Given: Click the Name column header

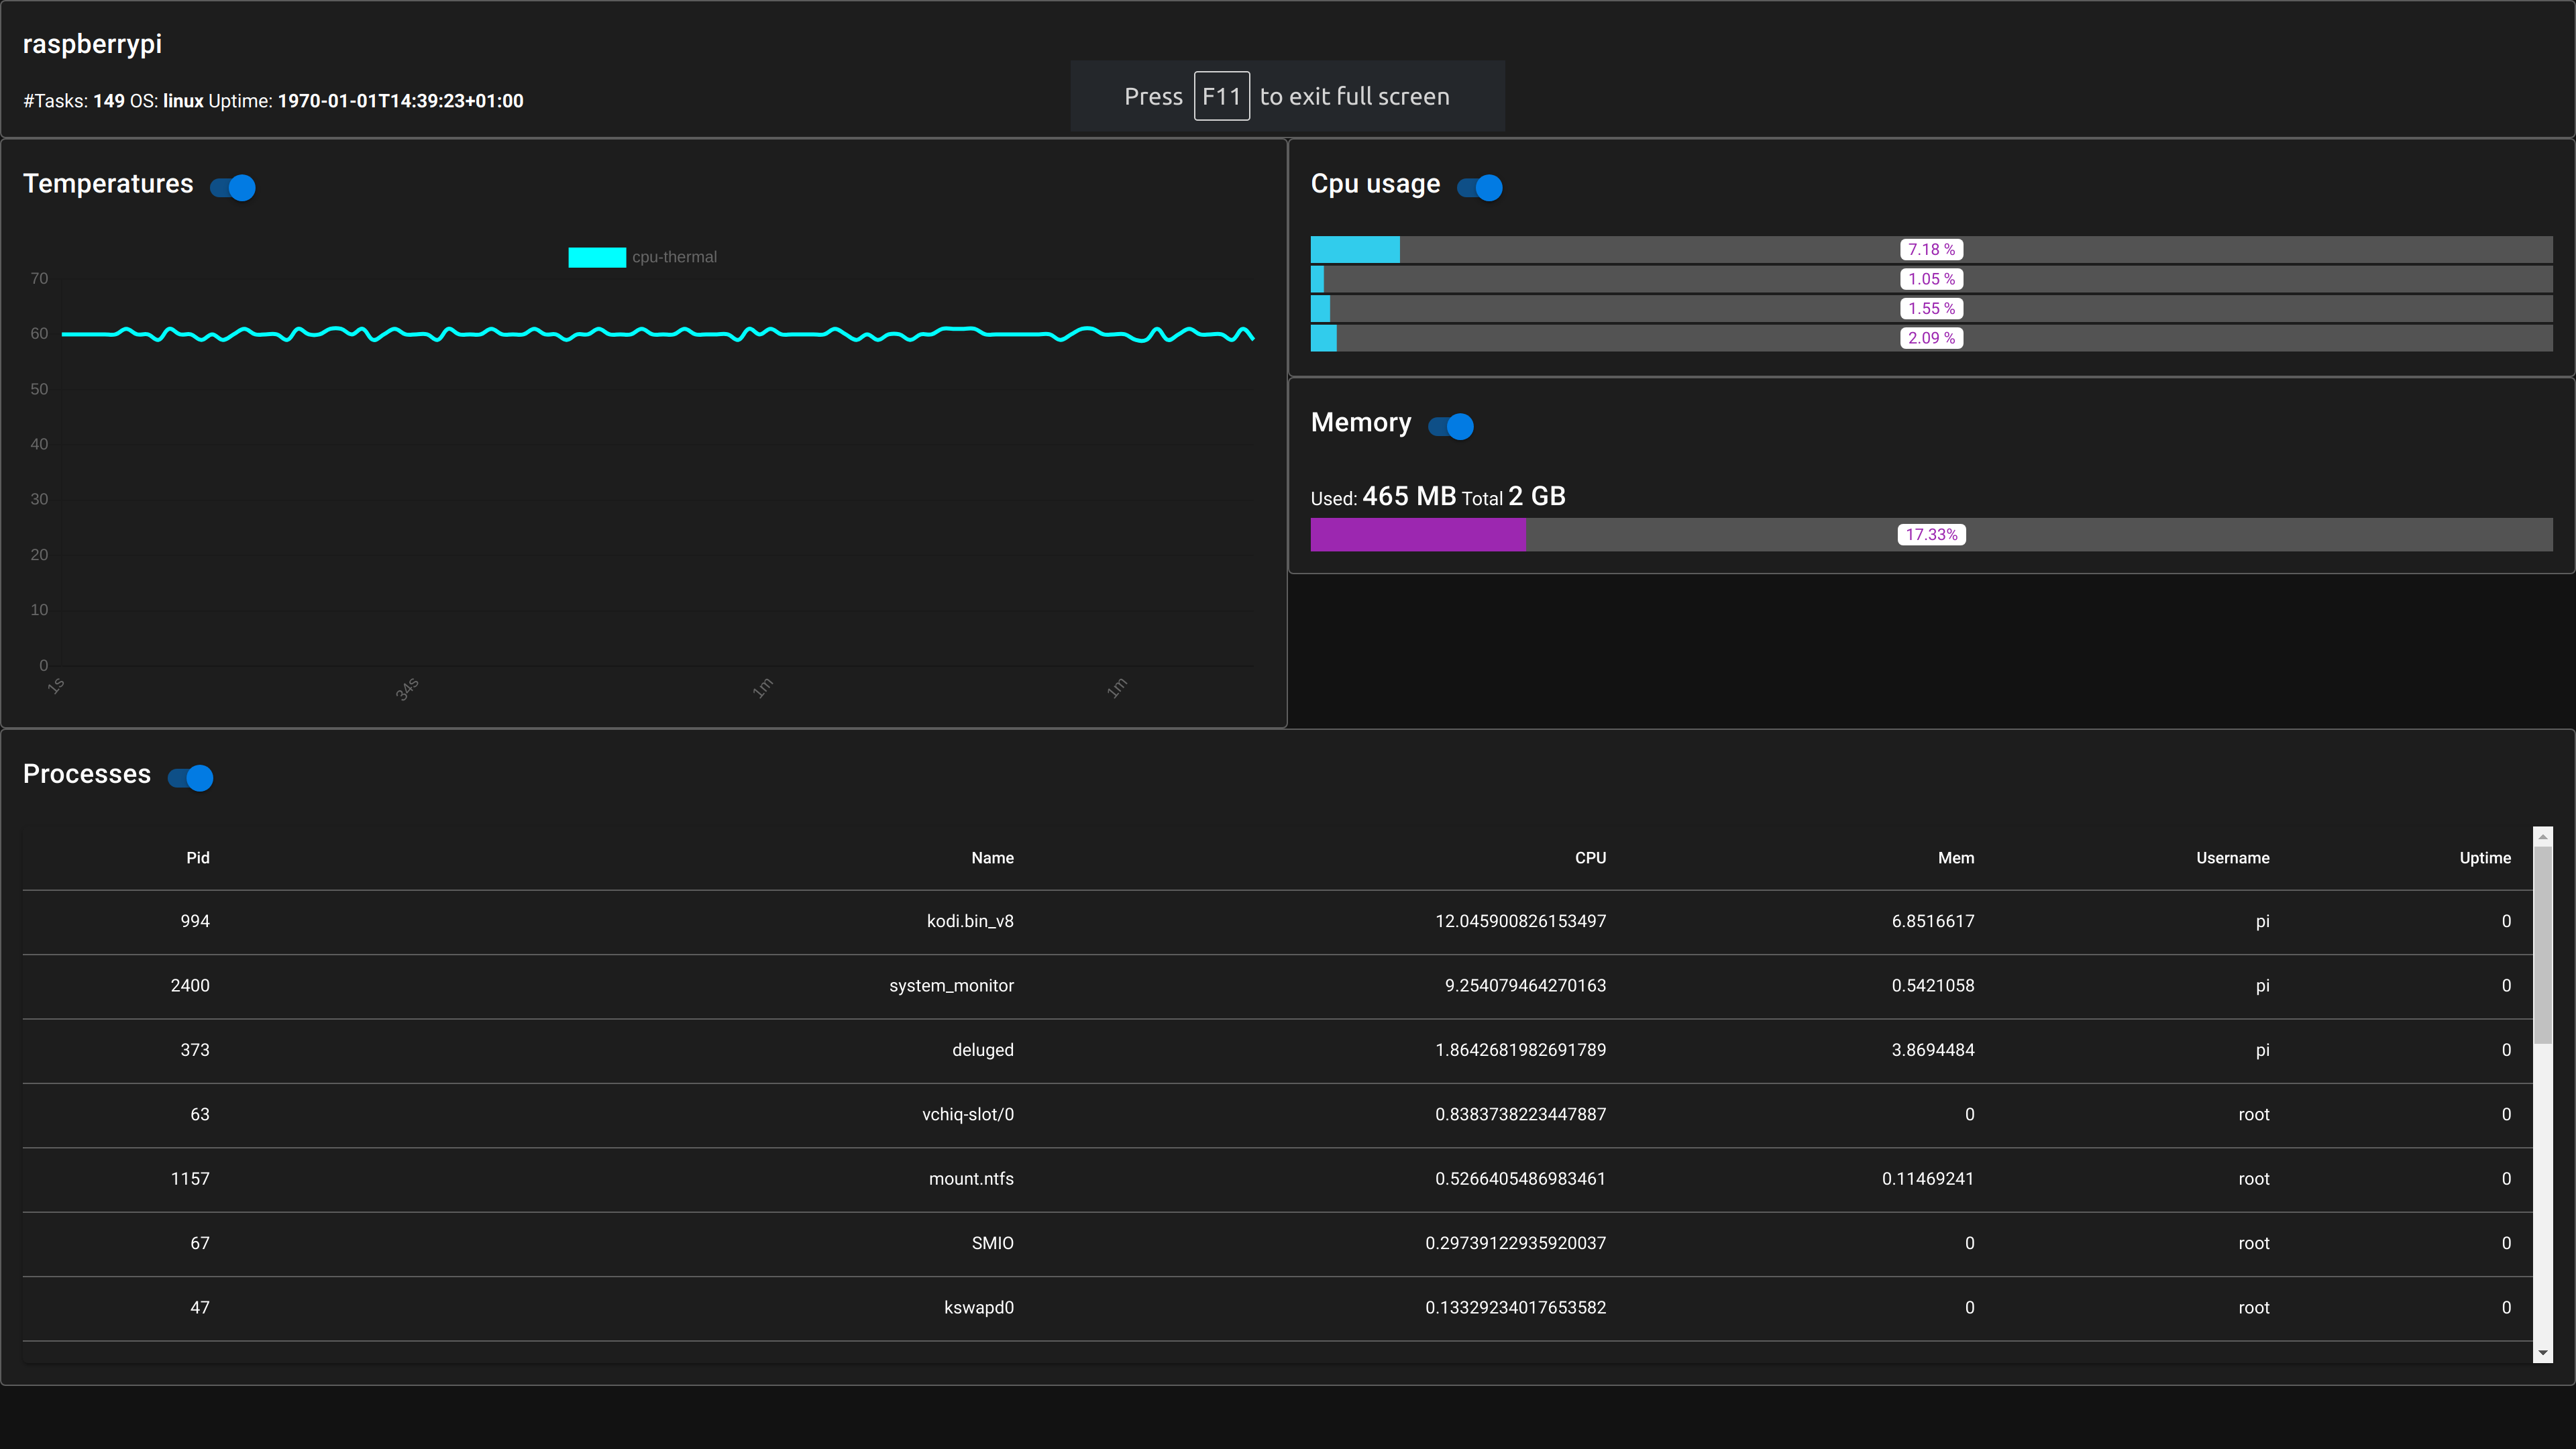Looking at the screenshot, I should [x=992, y=858].
